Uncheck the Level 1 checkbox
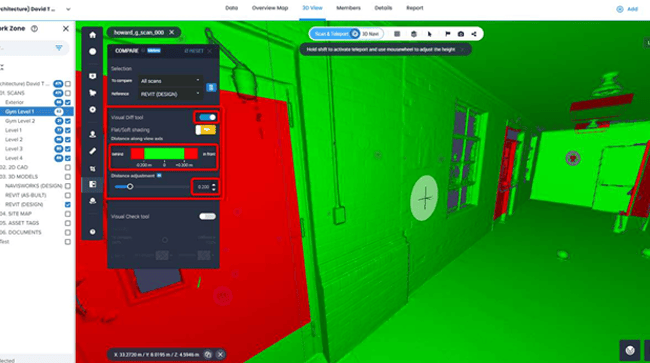Screen dimensions: 650x363 (x=68, y=130)
